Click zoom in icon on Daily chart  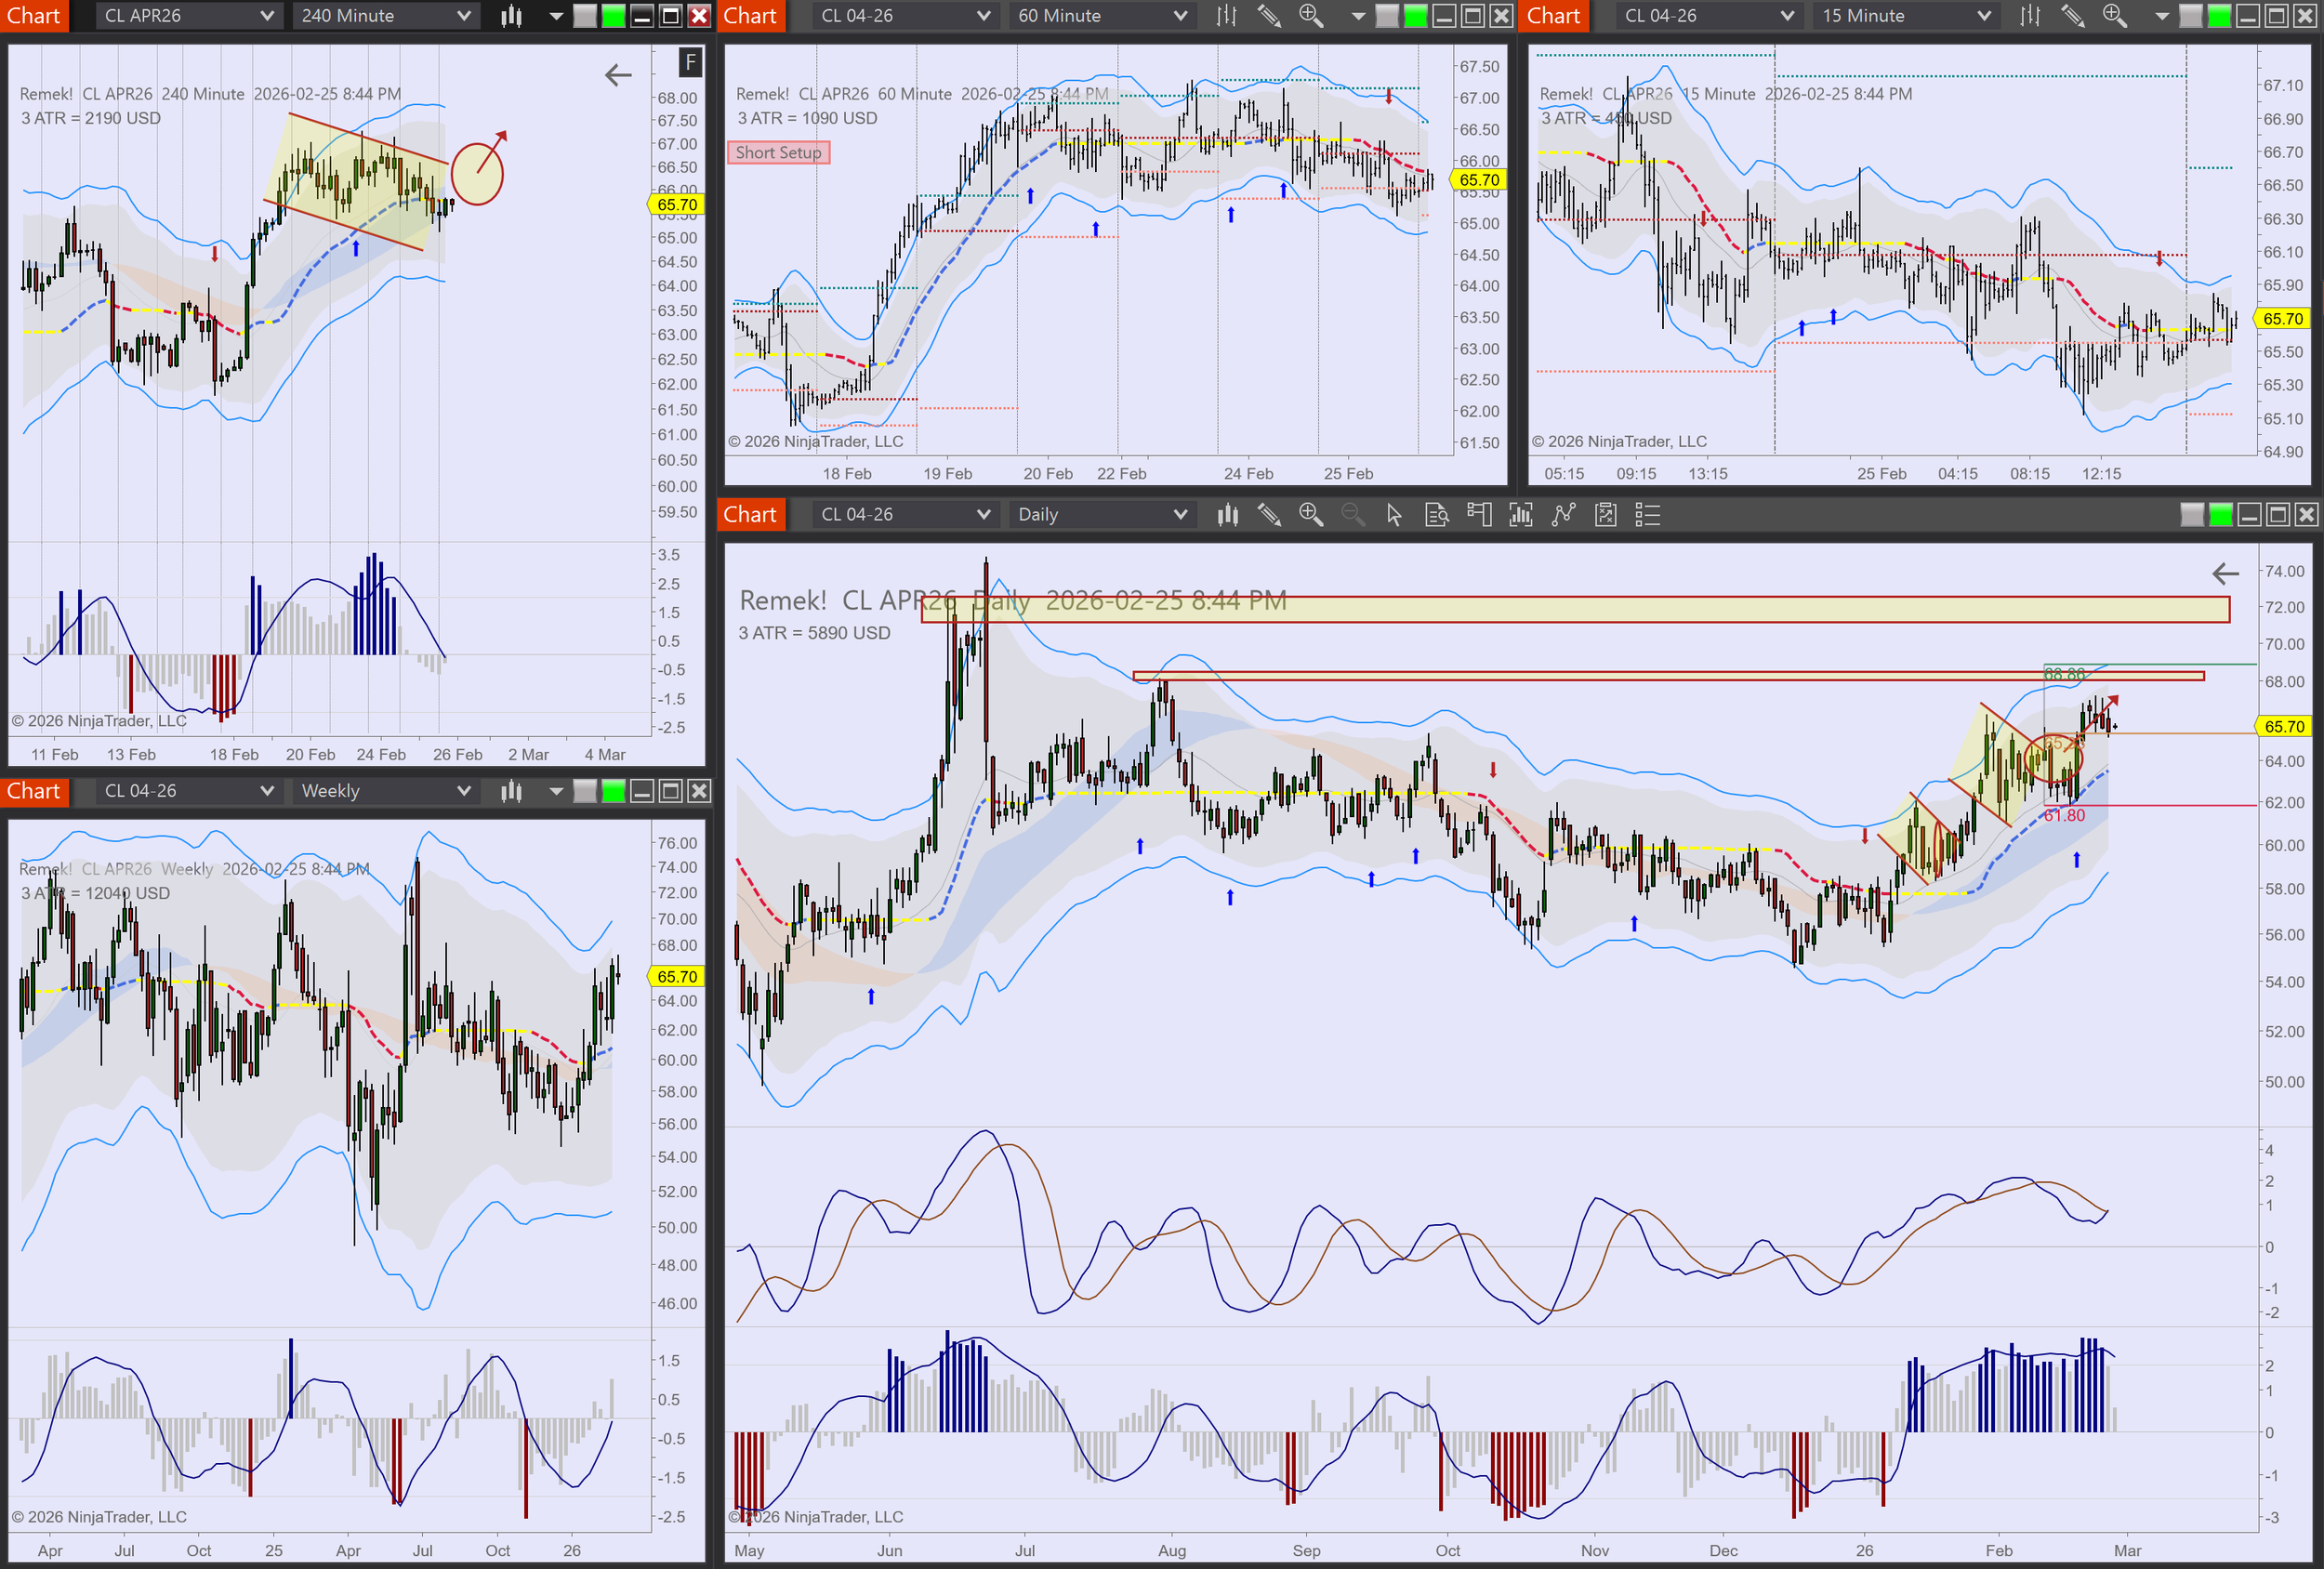pyautogui.click(x=1310, y=515)
